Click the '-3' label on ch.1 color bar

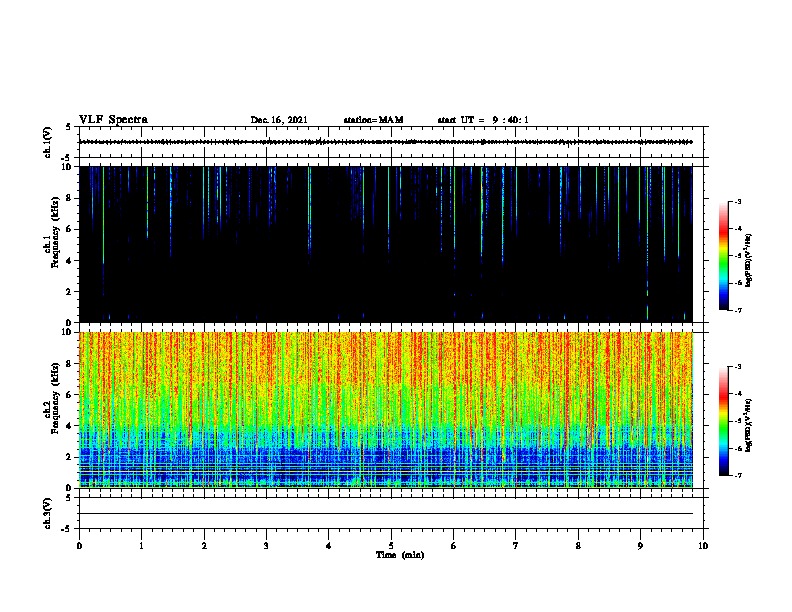click(737, 201)
